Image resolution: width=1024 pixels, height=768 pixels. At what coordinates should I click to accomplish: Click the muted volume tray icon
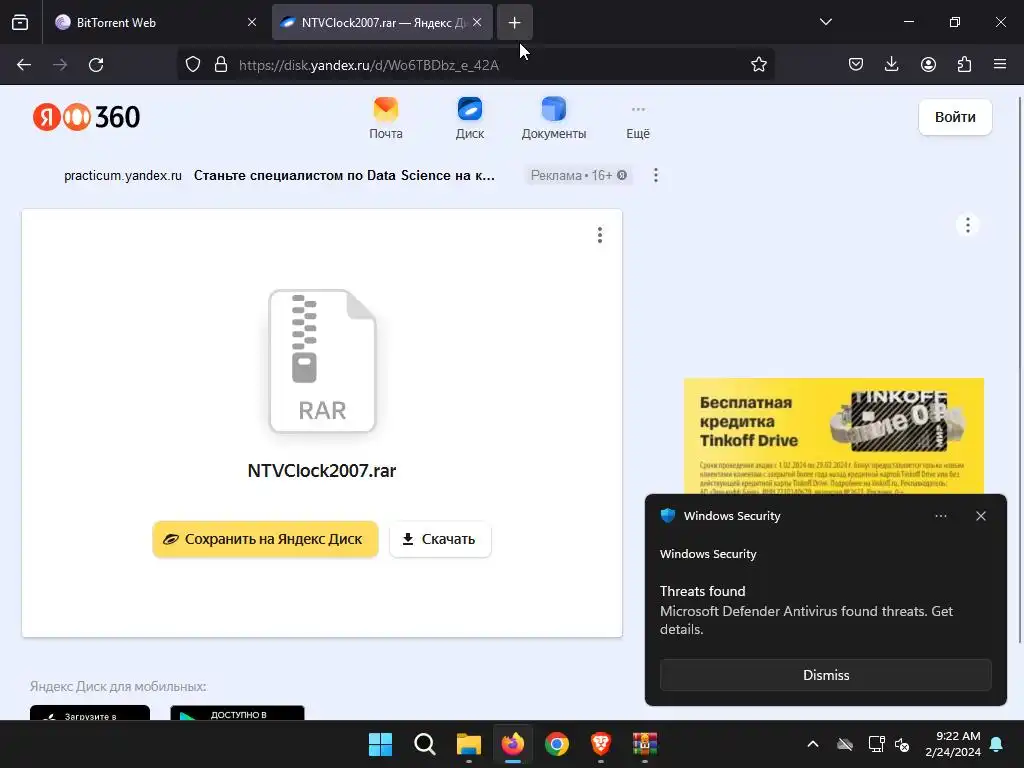(x=903, y=744)
